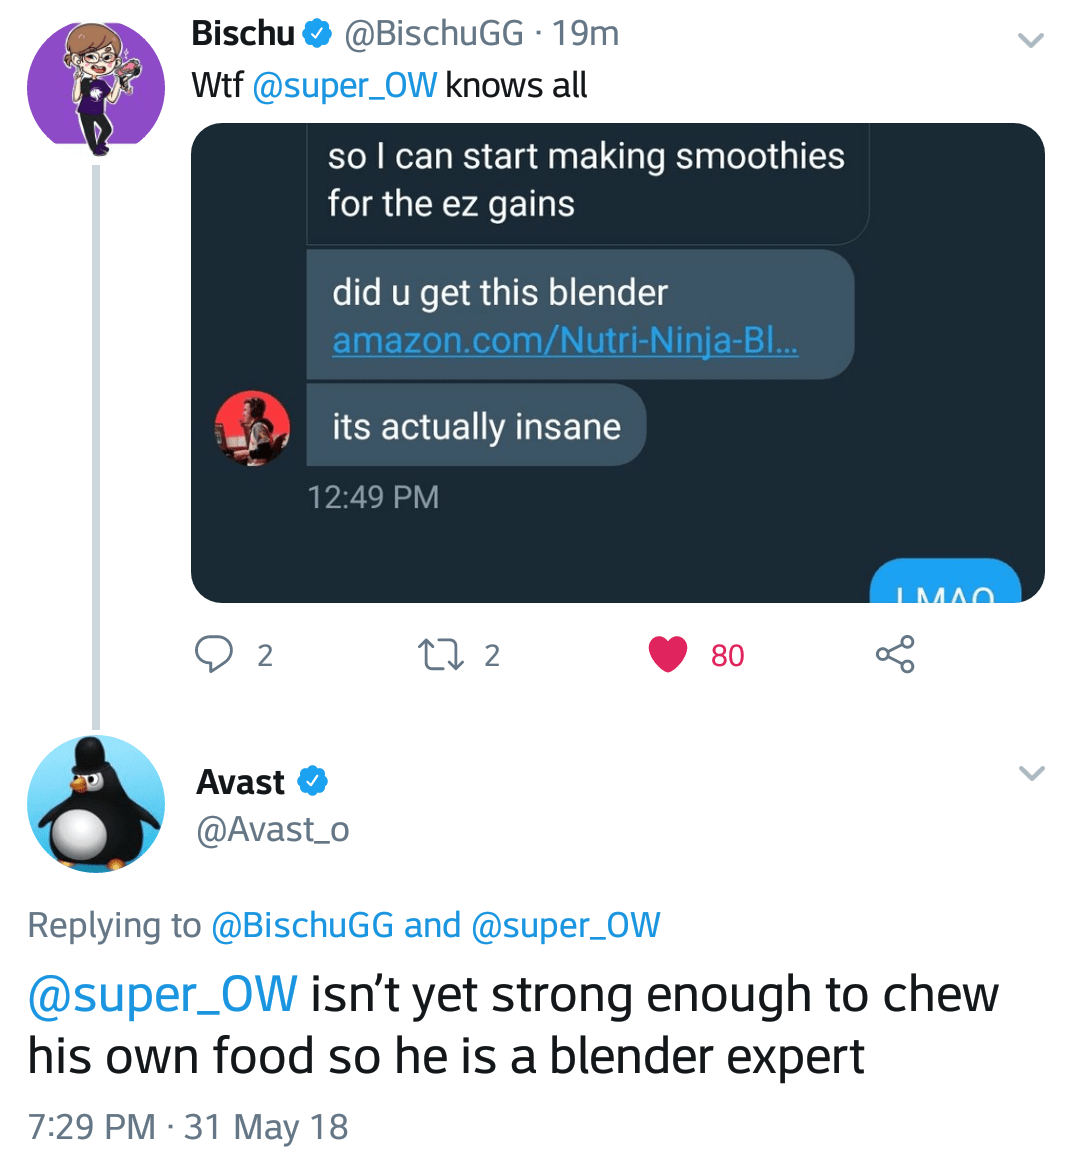Open @super_OW in the Replying to line
Viewport: 1076px width, 1171px height.
click(565, 925)
